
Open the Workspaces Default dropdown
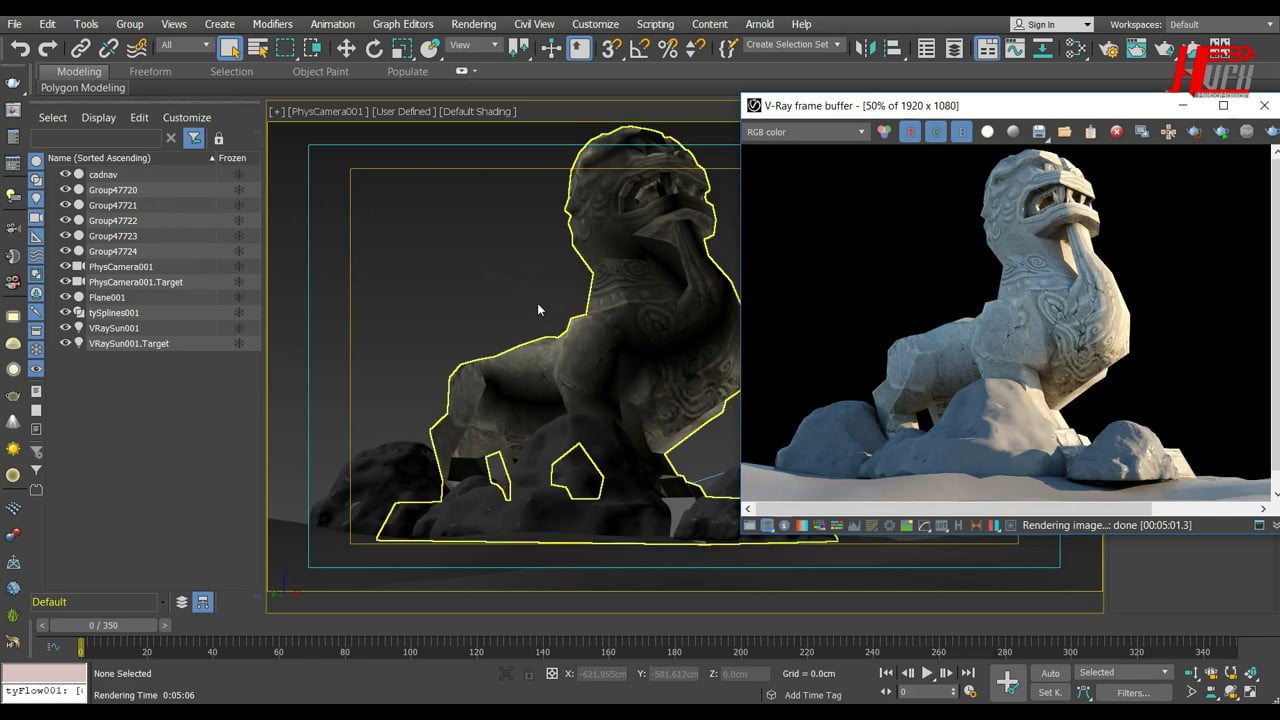tap(1221, 24)
